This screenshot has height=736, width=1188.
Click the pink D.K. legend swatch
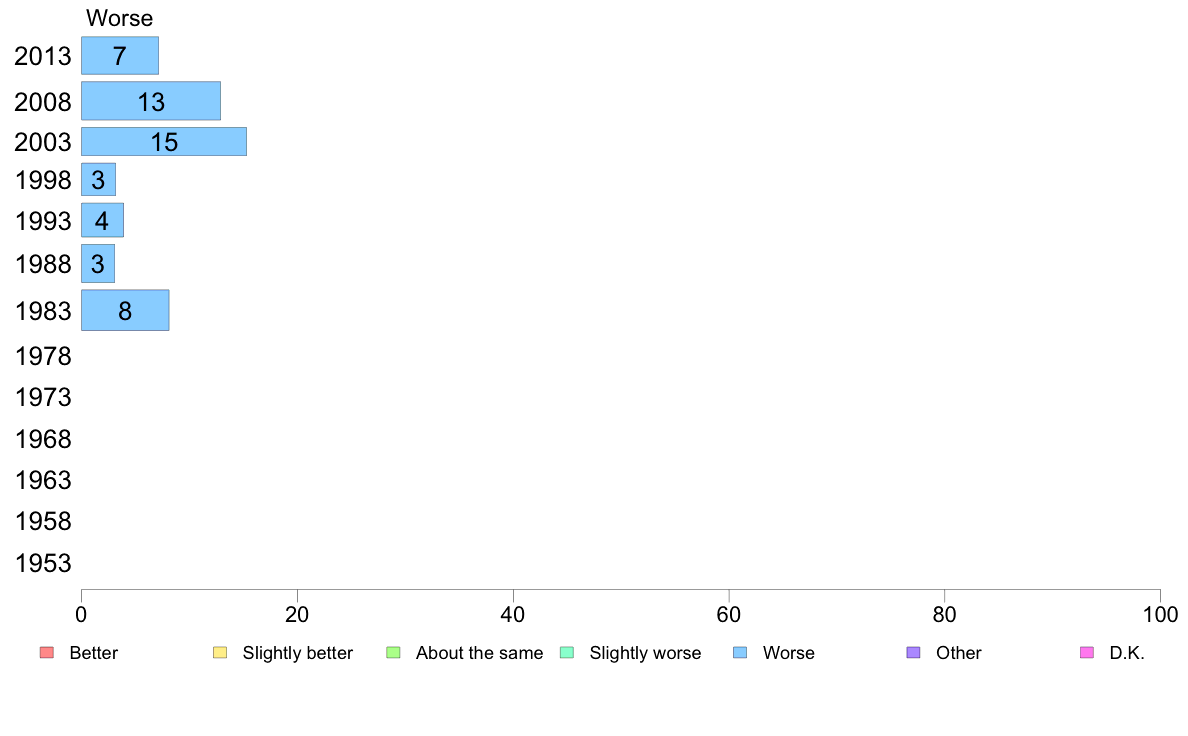click(1086, 653)
